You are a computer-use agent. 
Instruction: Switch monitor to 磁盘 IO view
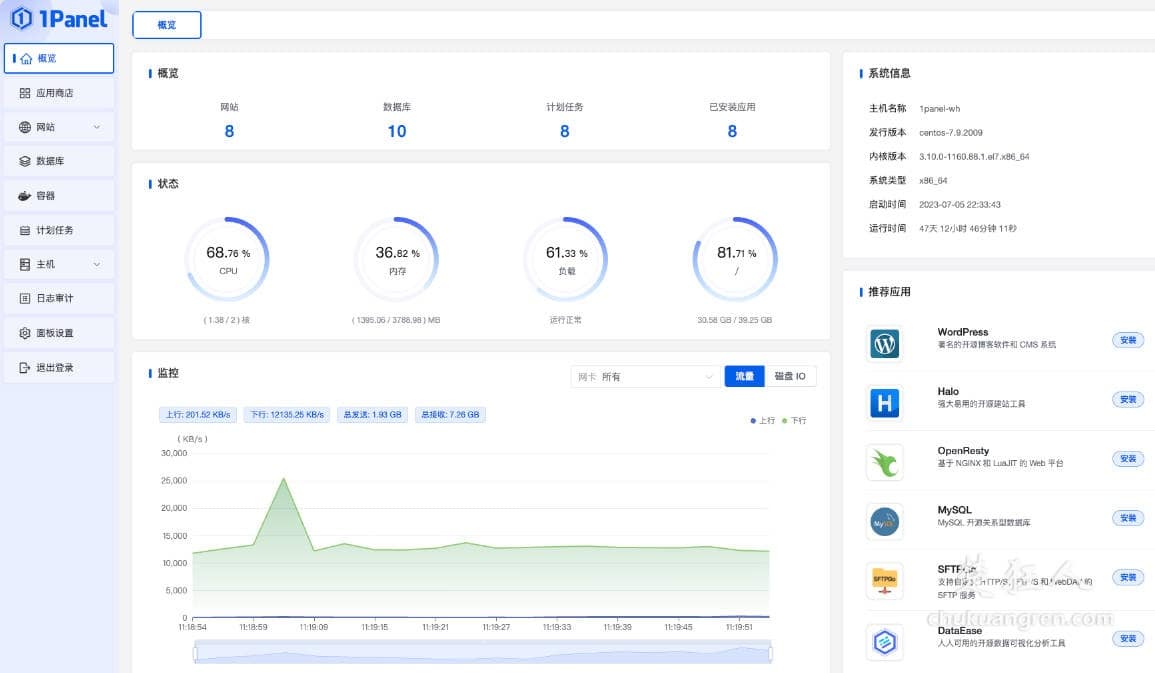(x=791, y=376)
